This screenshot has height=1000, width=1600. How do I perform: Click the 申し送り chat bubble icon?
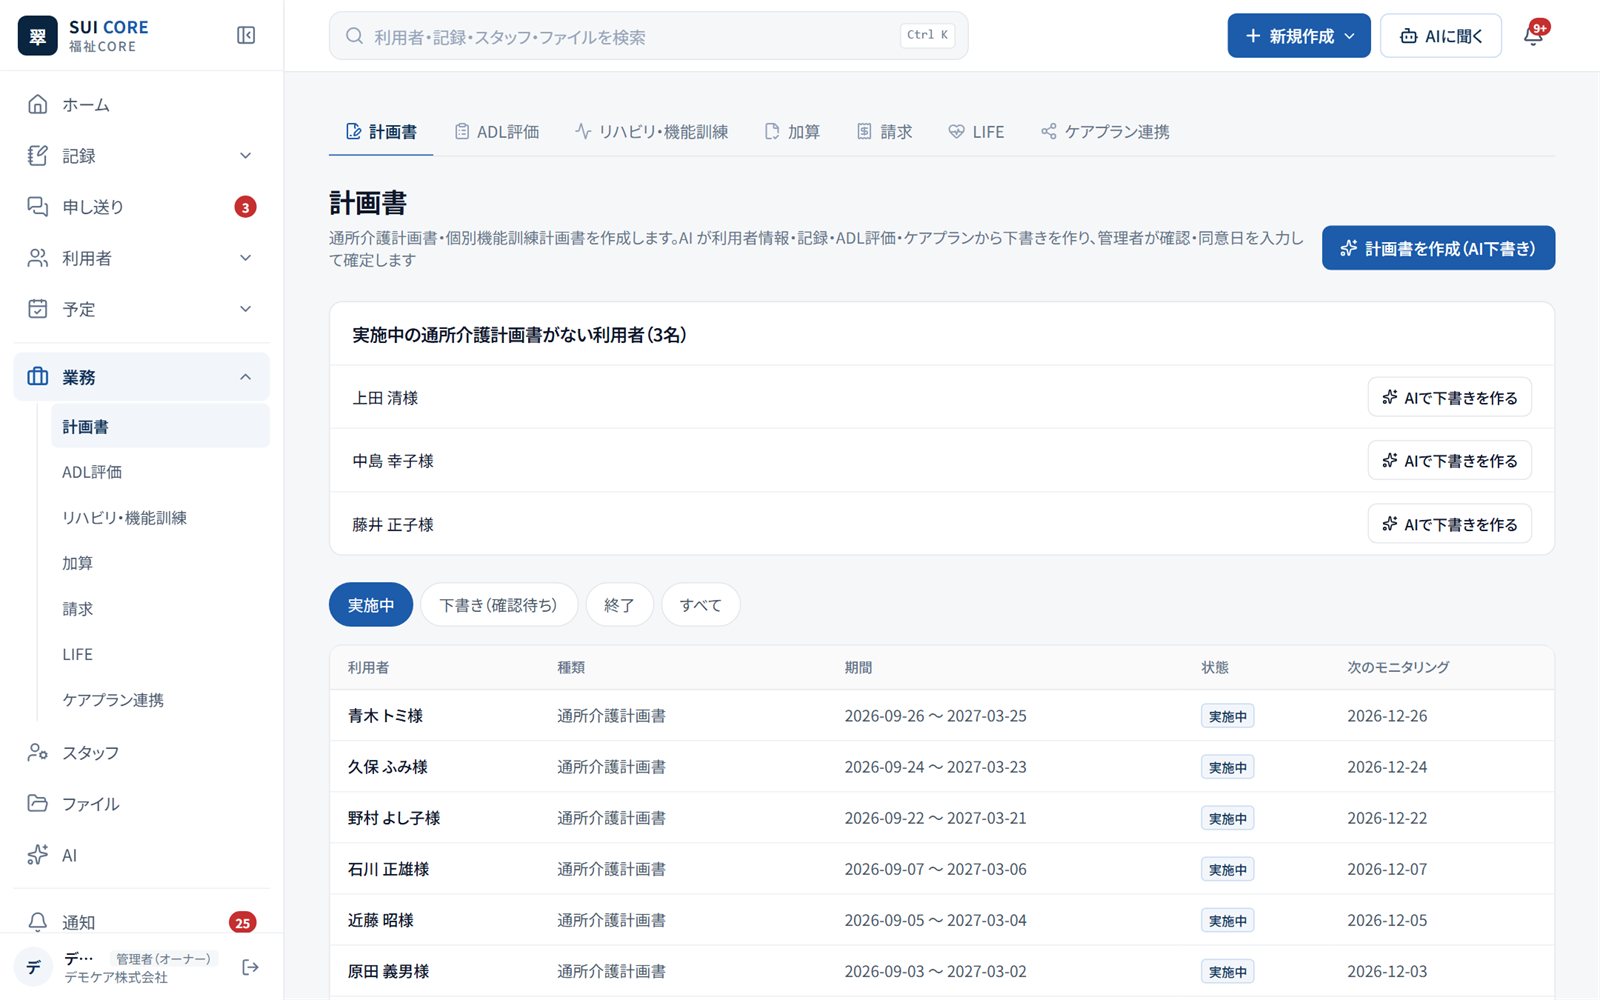tap(38, 206)
